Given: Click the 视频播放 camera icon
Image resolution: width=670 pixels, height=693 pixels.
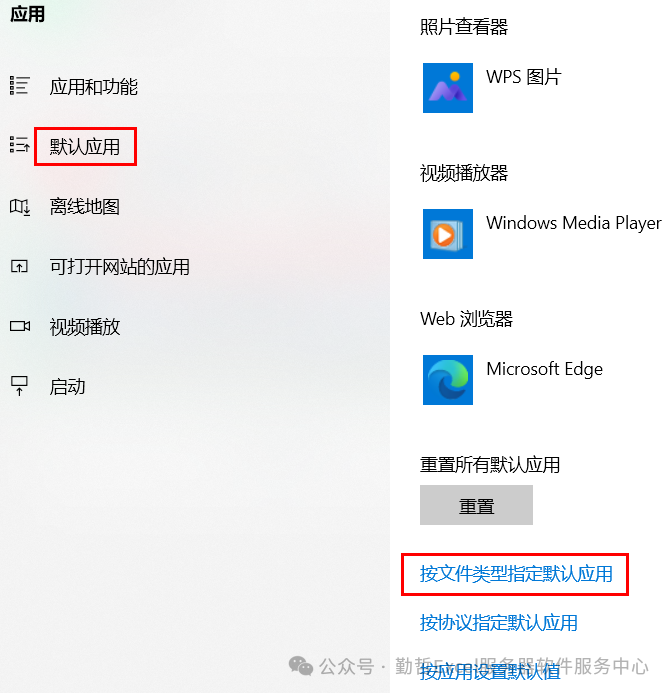Looking at the screenshot, I should coord(20,326).
